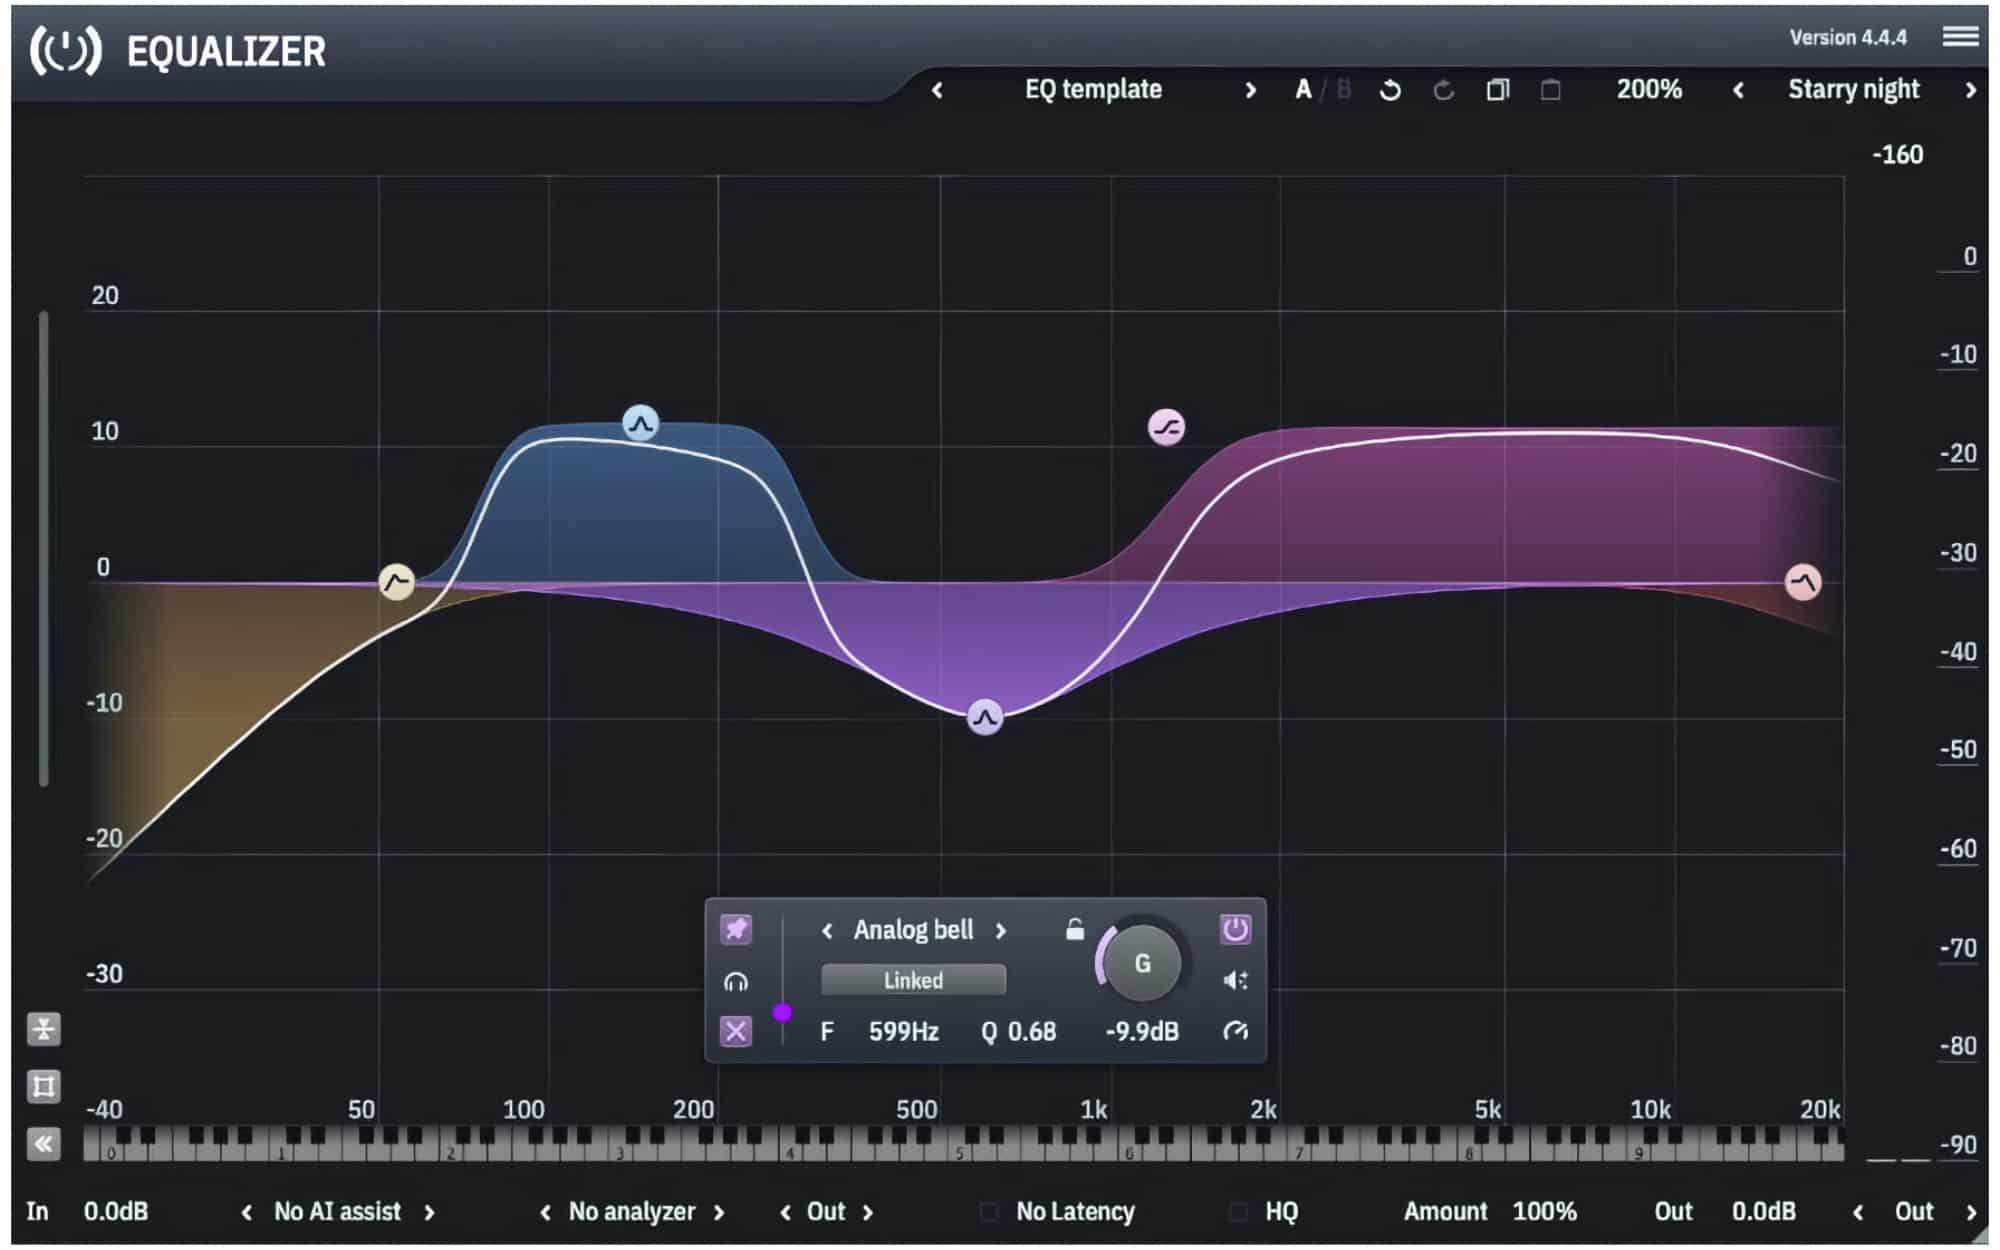The height and width of the screenshot is (1250, 2000).
Task: Open the next analyzer option
Action: pyautogui.click(x=721, y=1212)
